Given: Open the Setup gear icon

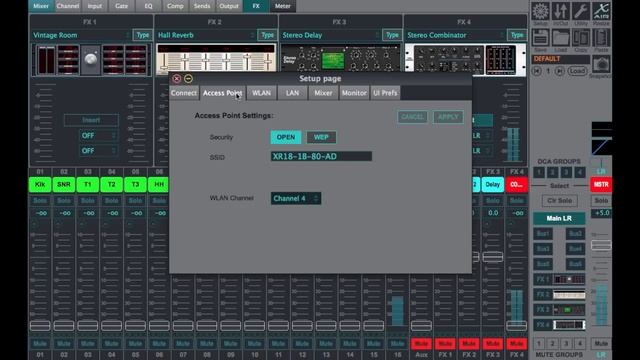Looking at the screenshot, I should click(540, 11).
